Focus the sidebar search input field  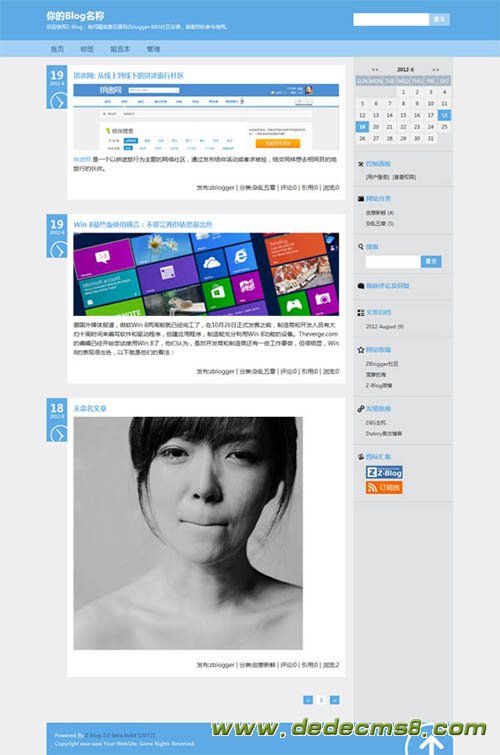point(393,261)
